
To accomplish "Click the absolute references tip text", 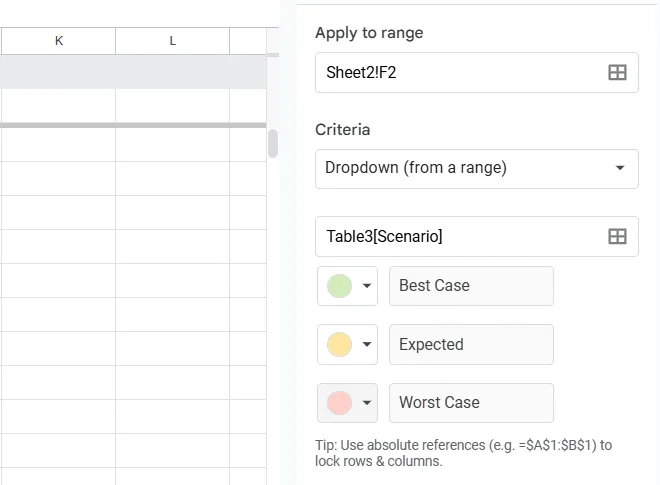I will (x=463, y=453).
